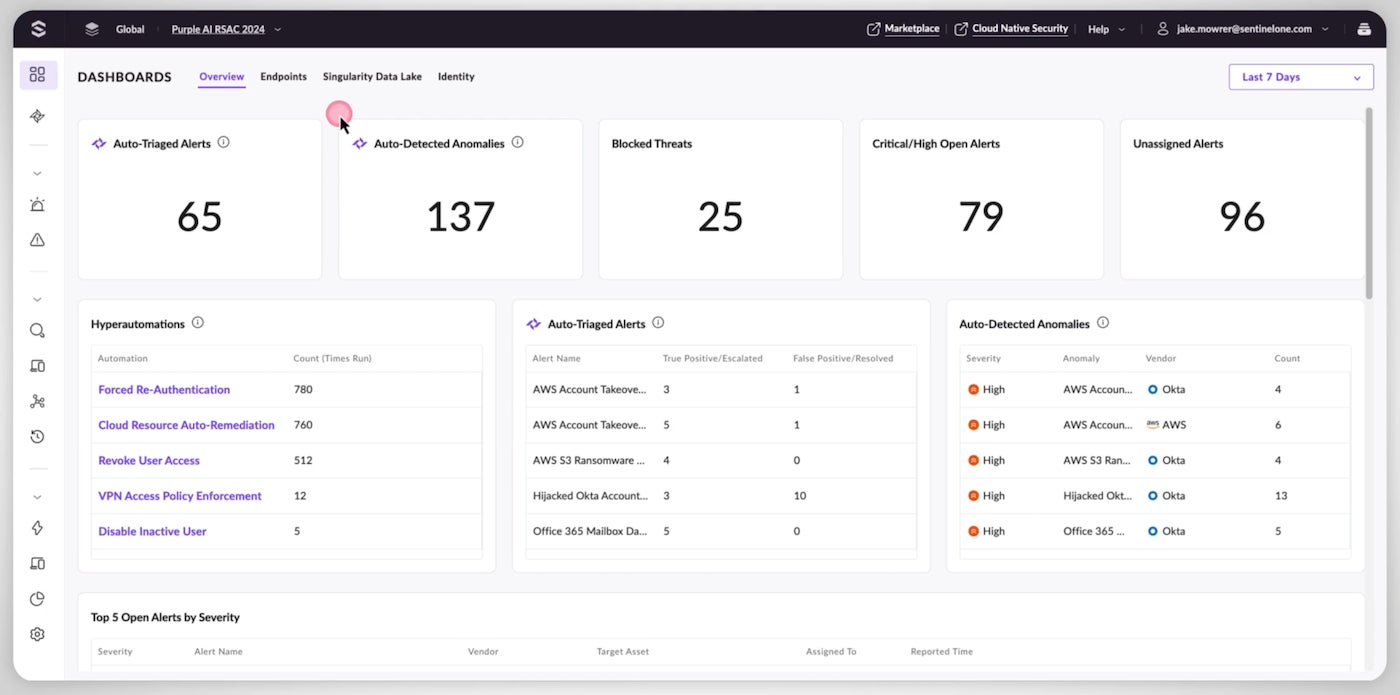Open the jake.mowrer@sentinelone.com account dropdown
The width and height of the screenshot is (1400, 695).
(x=1243, y=29)
